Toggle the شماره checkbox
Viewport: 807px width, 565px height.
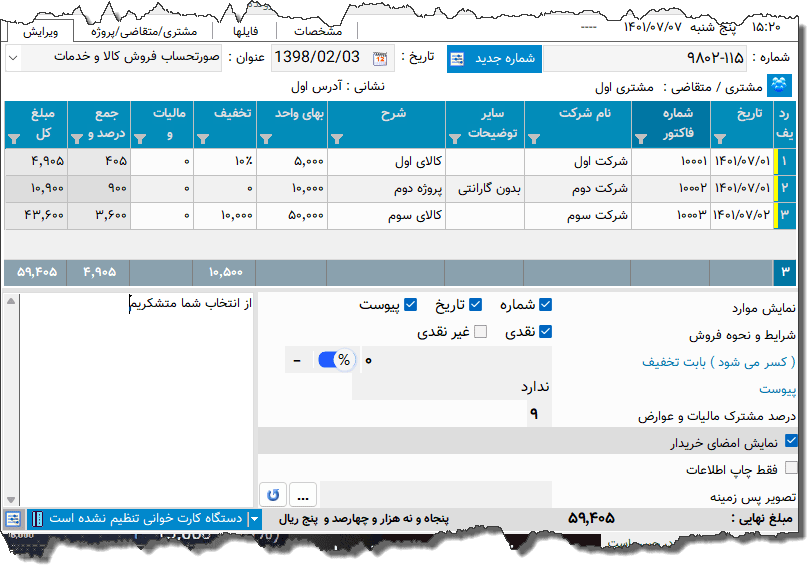coord(545,305)
